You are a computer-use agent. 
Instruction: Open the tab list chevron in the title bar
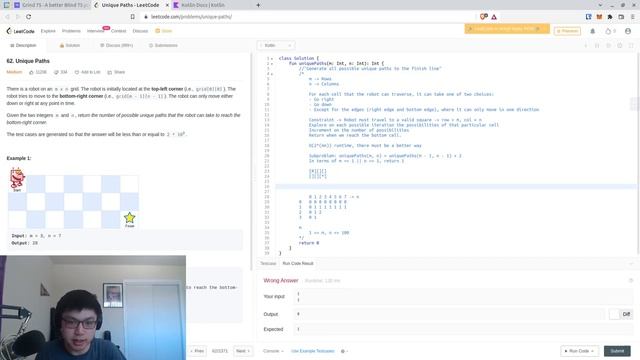(x=600, y=5)
